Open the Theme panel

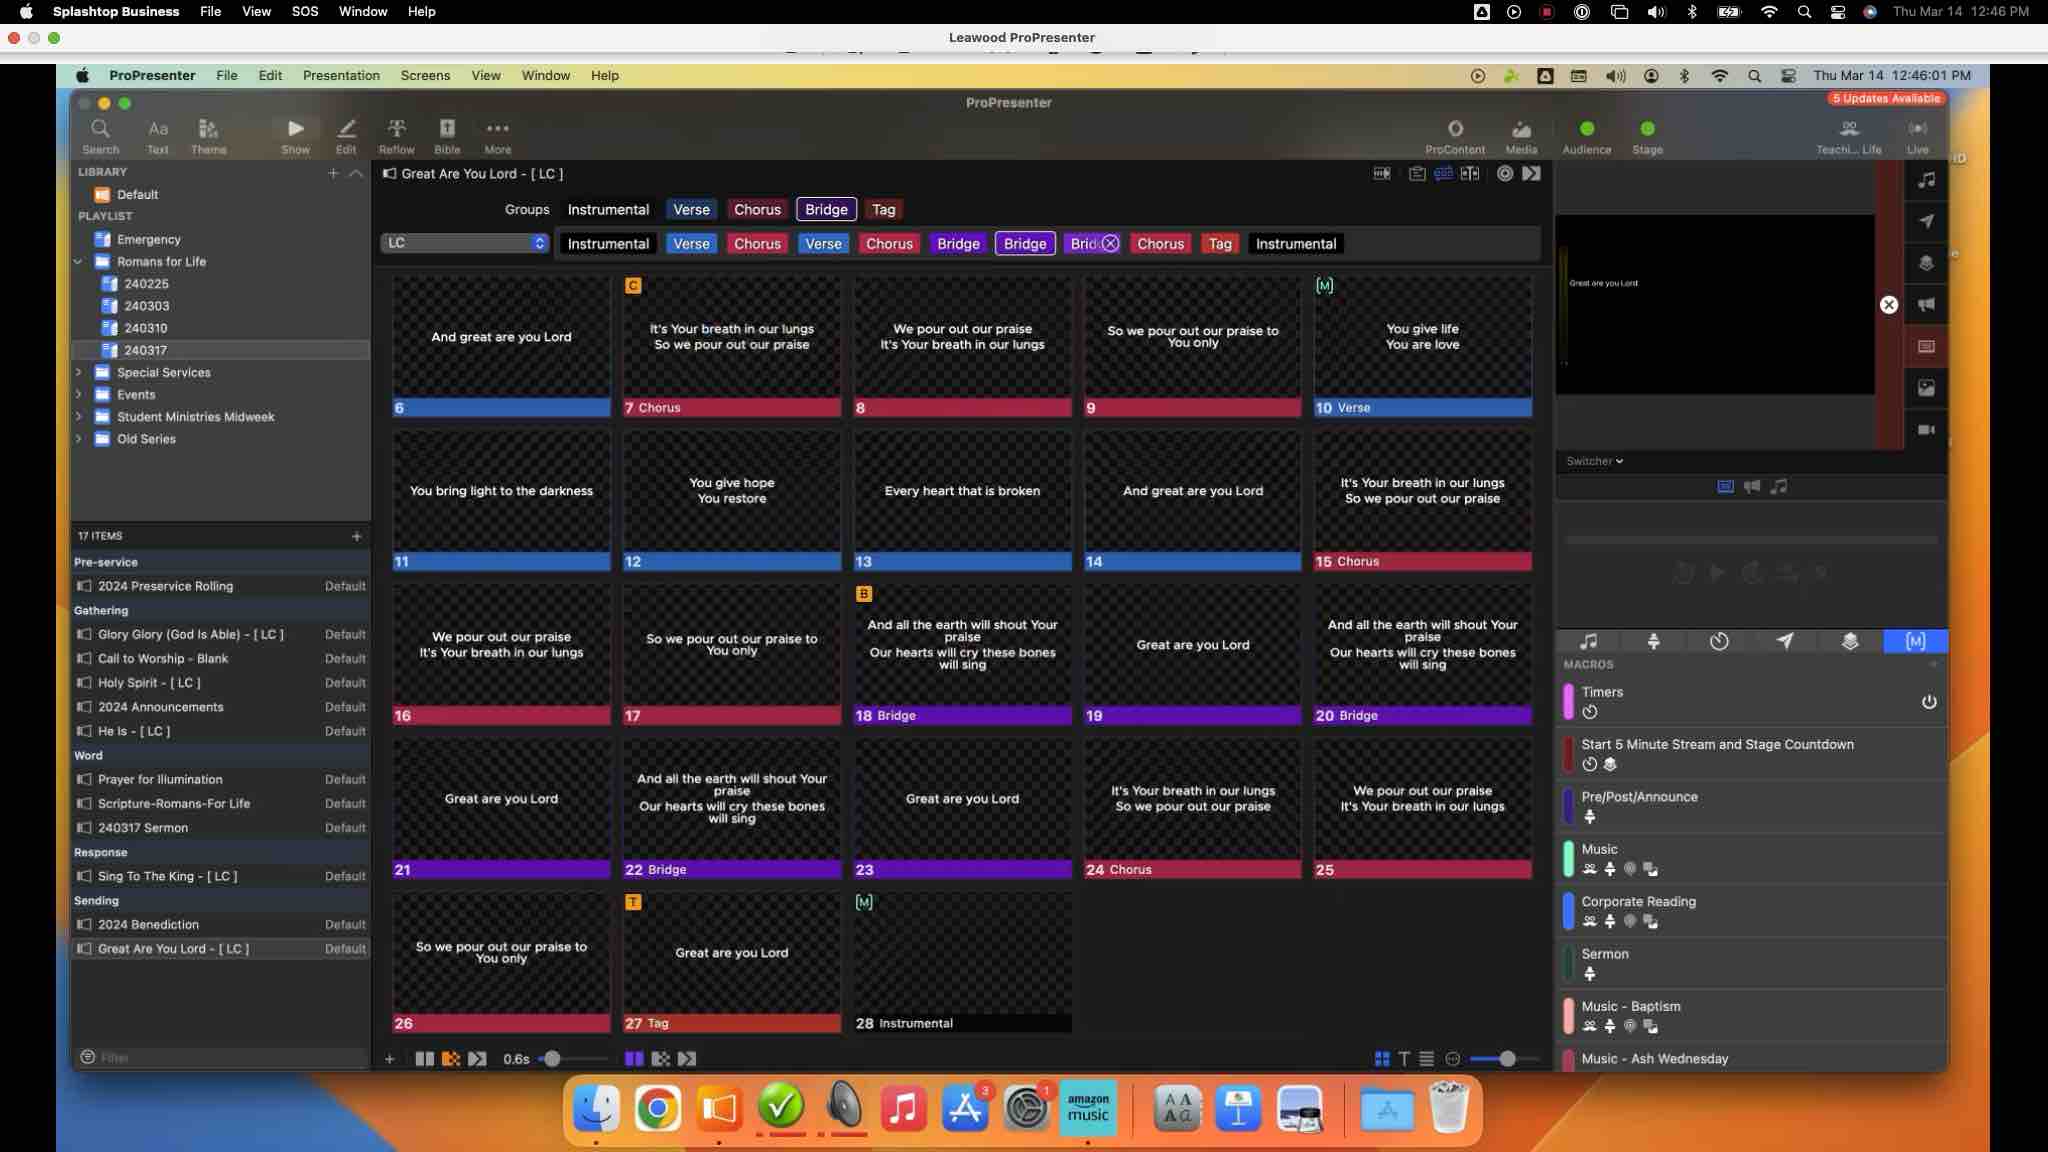[x=209, y=135]
